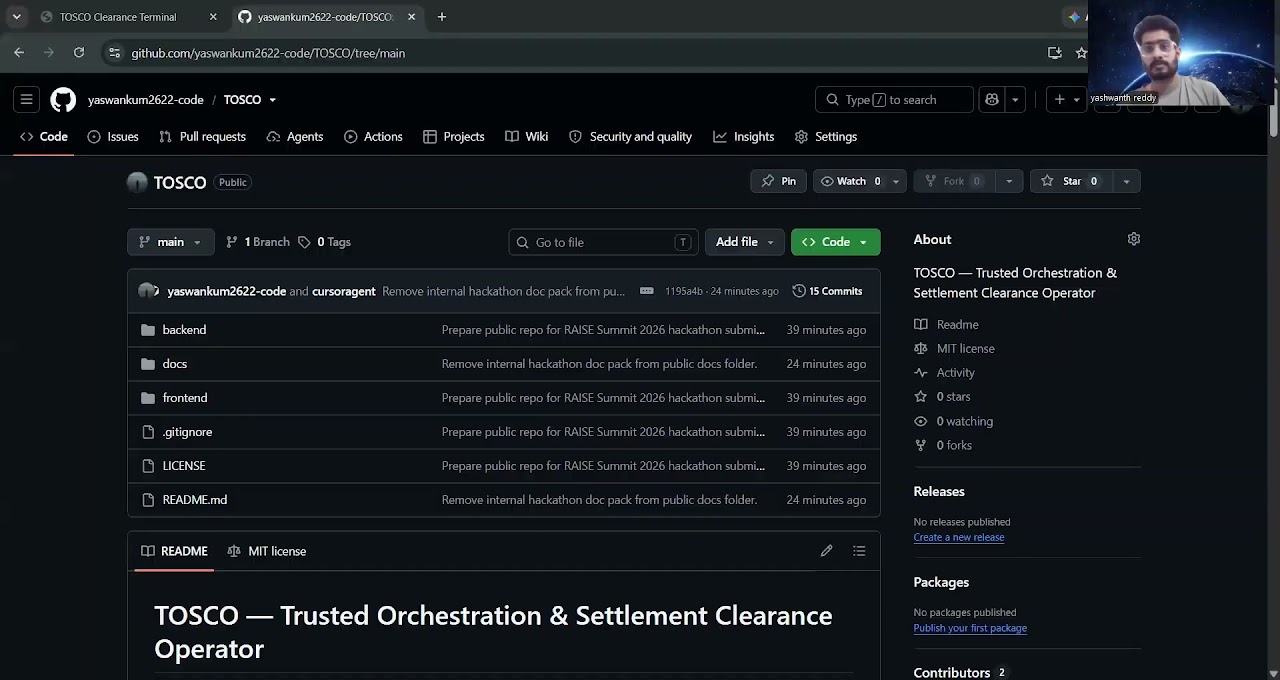The height and width of the screenshot is (680, 1280).
Task: Show README outline list icon
Action: (x=859, y=551)
